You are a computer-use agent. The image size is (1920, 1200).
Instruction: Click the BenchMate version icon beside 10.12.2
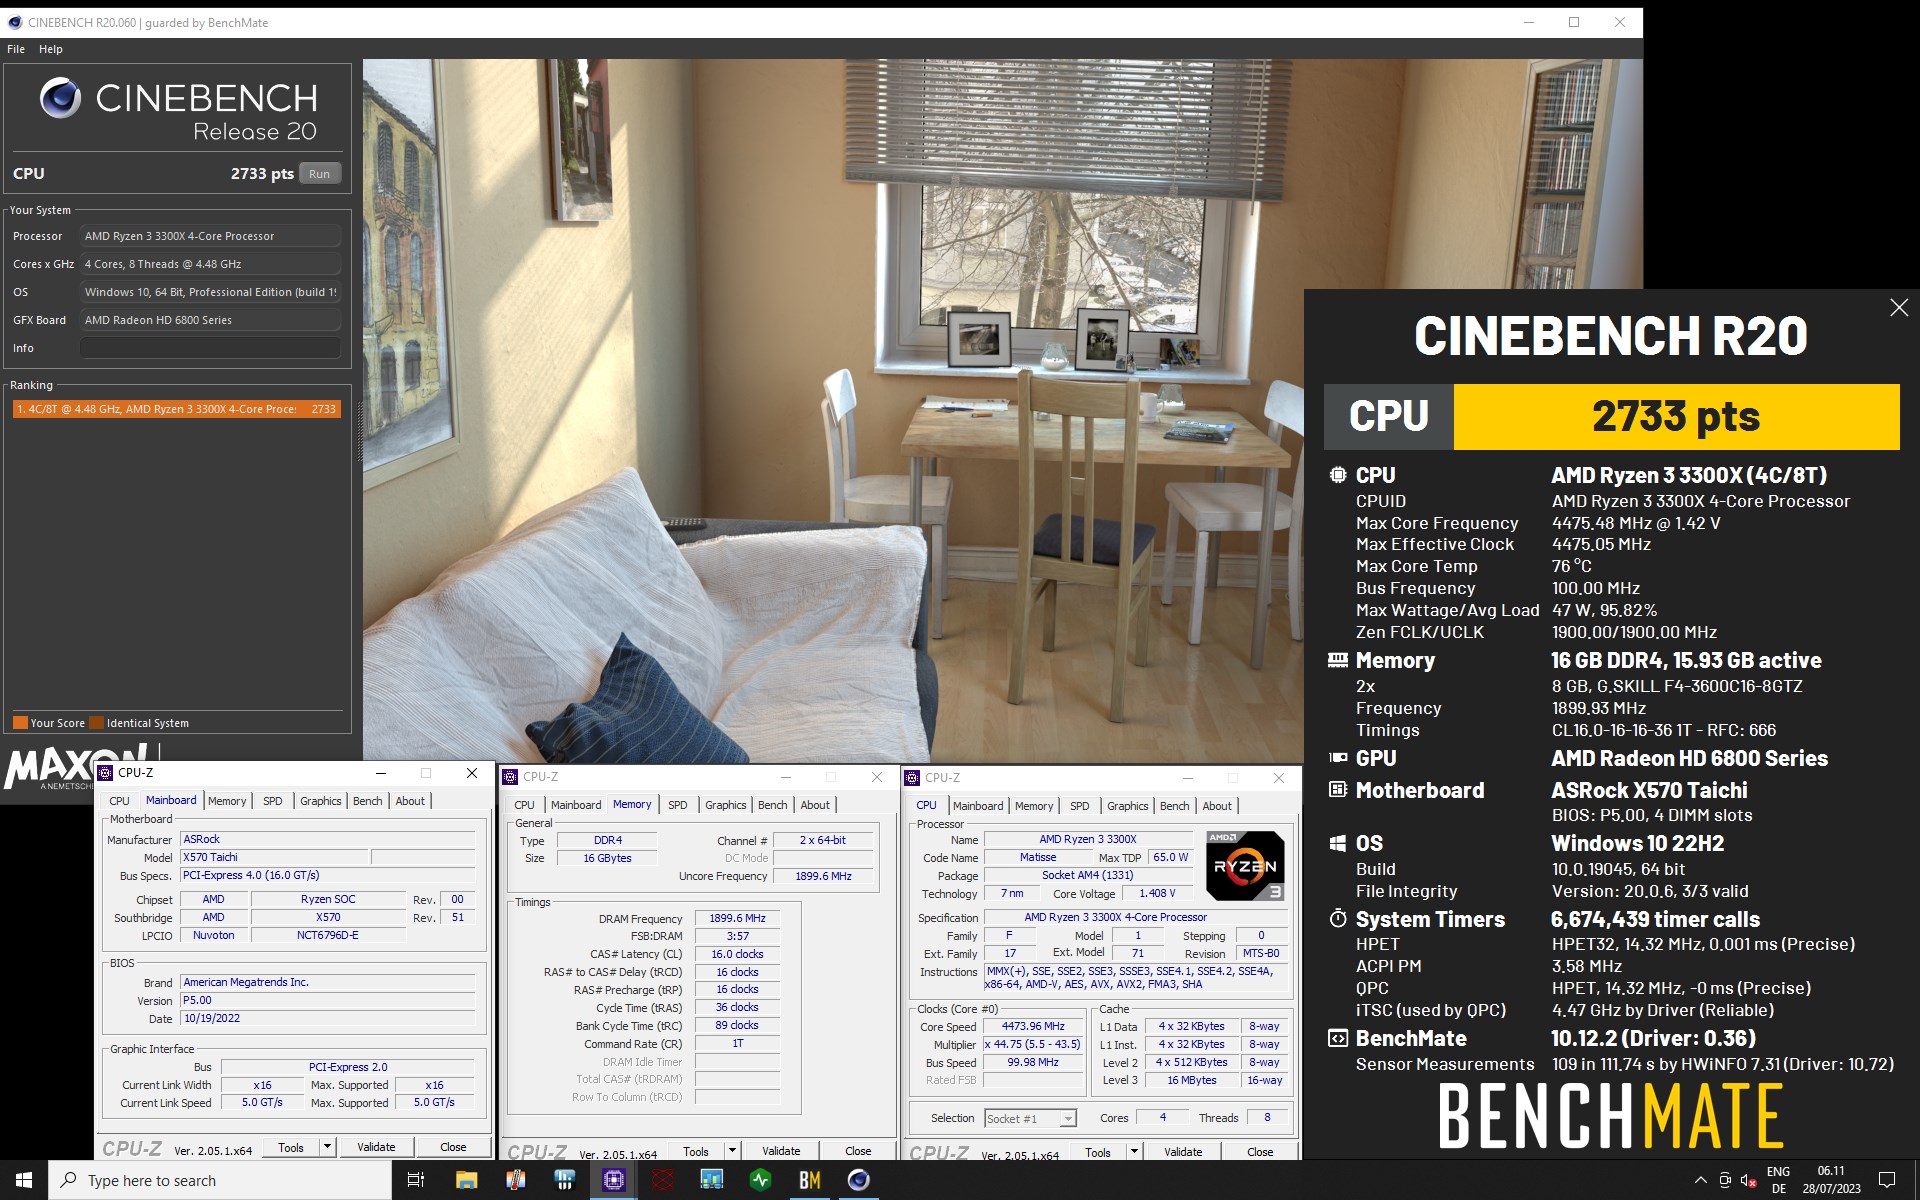pyautogui.click(x=1338, y=1038)
